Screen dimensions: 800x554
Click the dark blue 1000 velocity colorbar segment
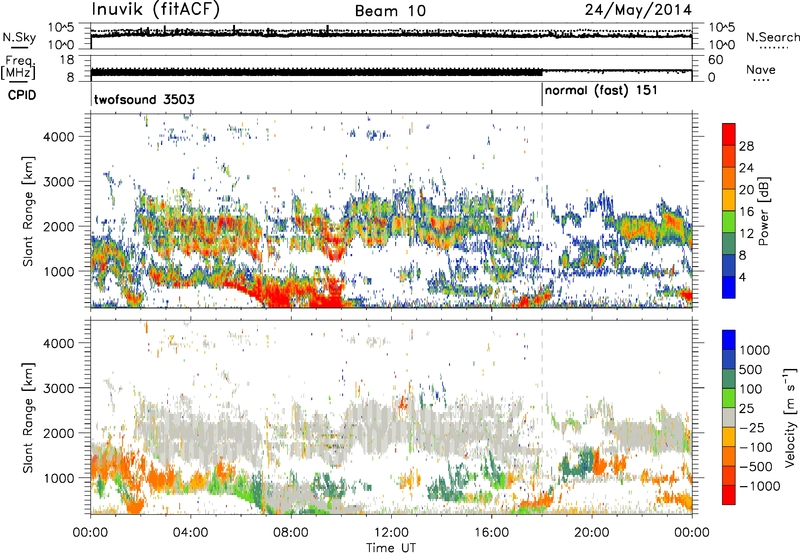[729, 340]
